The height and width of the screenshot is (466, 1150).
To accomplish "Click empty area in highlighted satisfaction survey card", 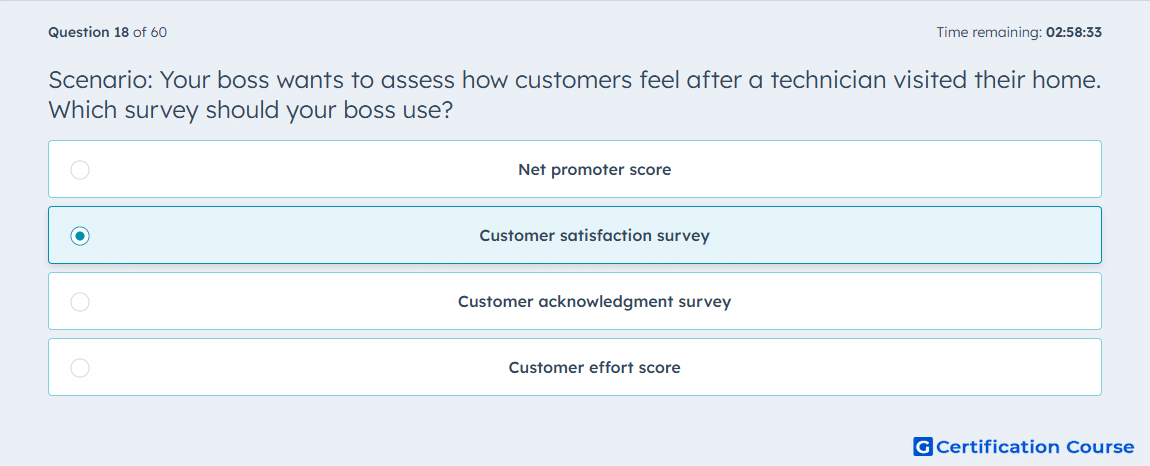I will (x=880, y=236).
